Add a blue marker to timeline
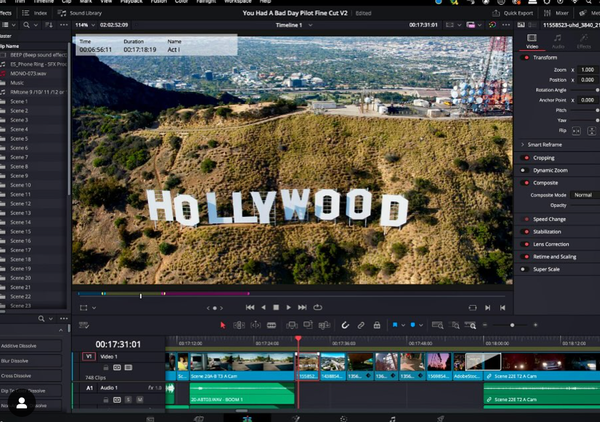 click(x=412, y=325)
